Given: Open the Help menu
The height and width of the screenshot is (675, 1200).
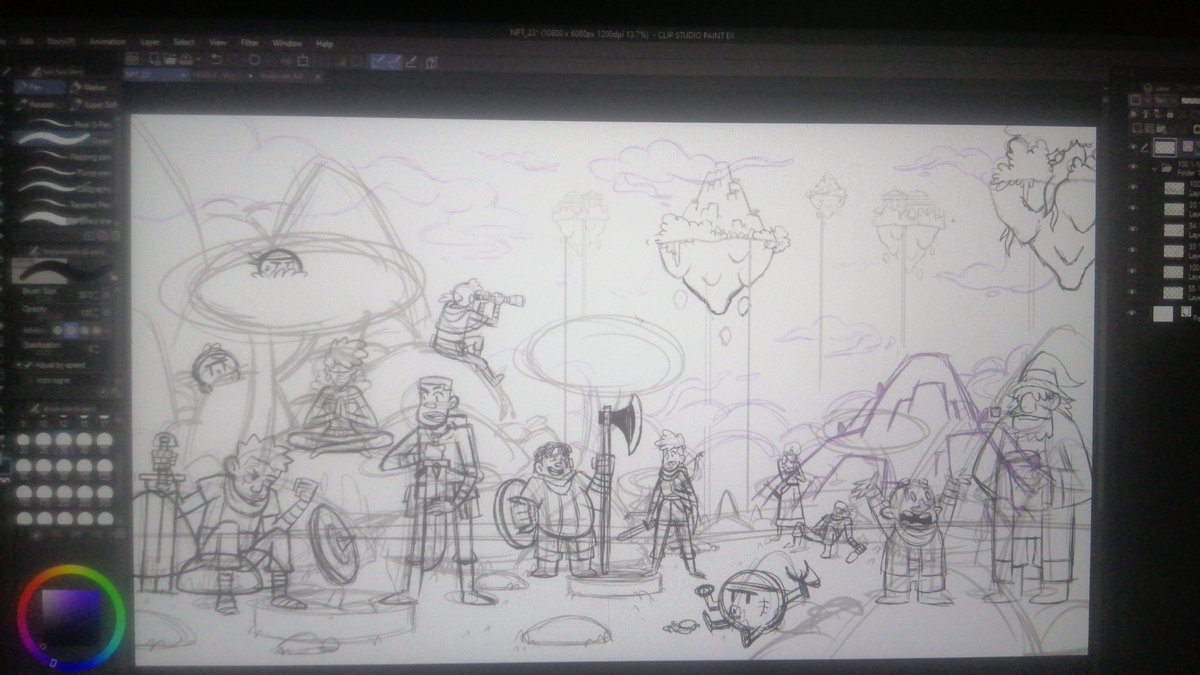Looking at the screenshot, I should (x=324, y=43).
